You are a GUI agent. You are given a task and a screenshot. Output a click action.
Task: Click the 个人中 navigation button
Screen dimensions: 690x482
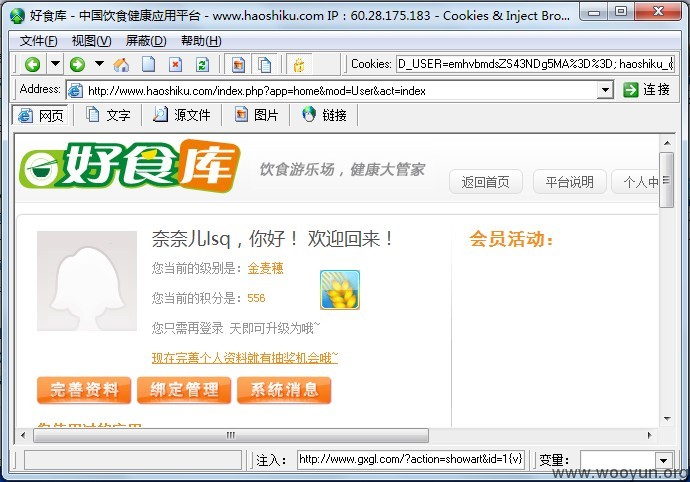tap(636, 182)
